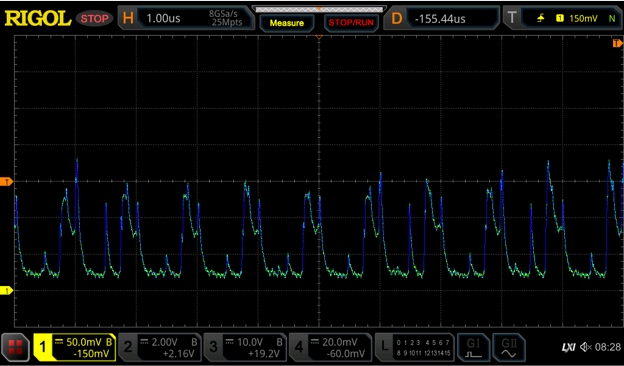This screenshot has width=624, height=366.
Task: Open the Measure menu
Action: pyautogui.click(x=287, y=23)
